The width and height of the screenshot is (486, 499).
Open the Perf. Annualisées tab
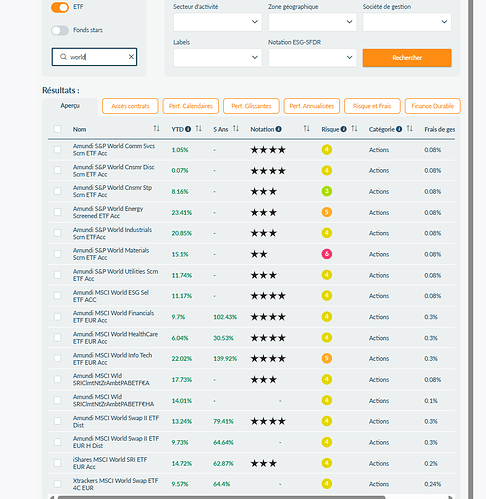[312, 106]
